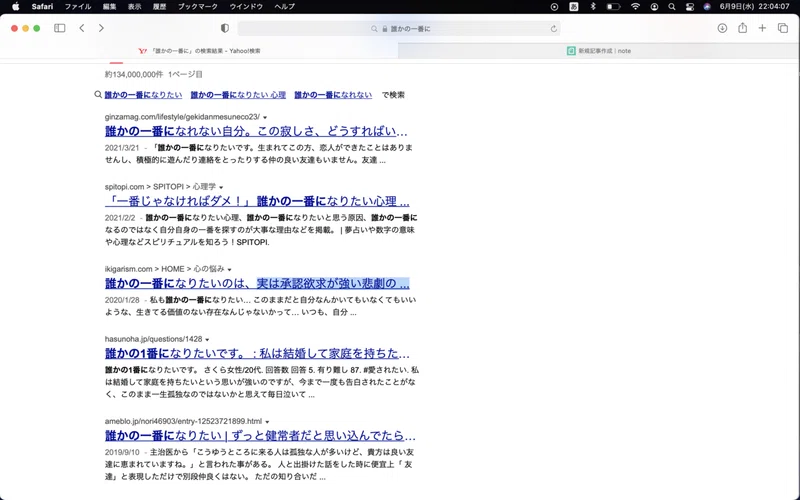800x500 pixels.
Task: Open result 誰かの一番になれない自分。この寂しさ
Action: [x=256, y=131]
